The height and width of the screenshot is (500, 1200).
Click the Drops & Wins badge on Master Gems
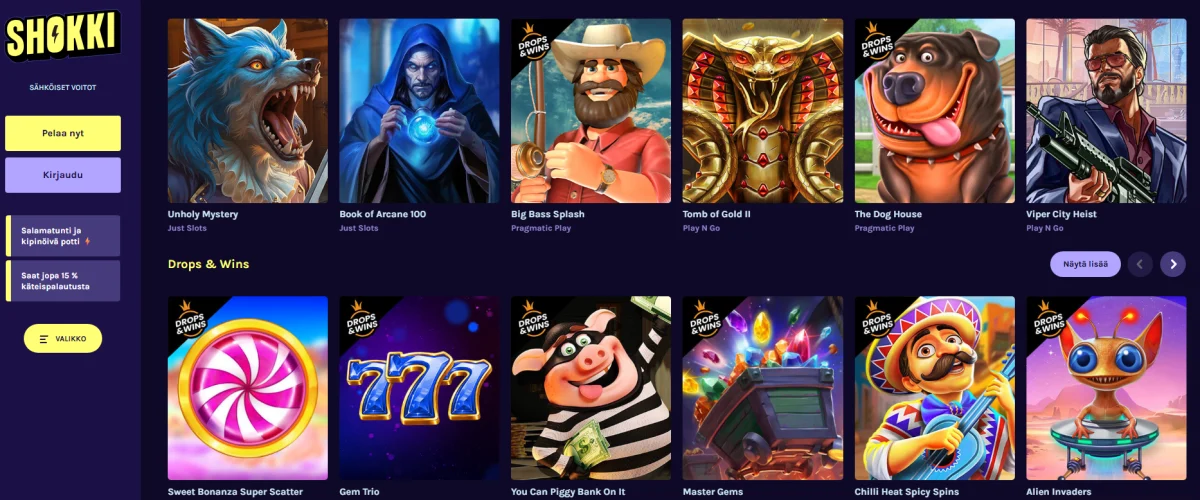706,319
